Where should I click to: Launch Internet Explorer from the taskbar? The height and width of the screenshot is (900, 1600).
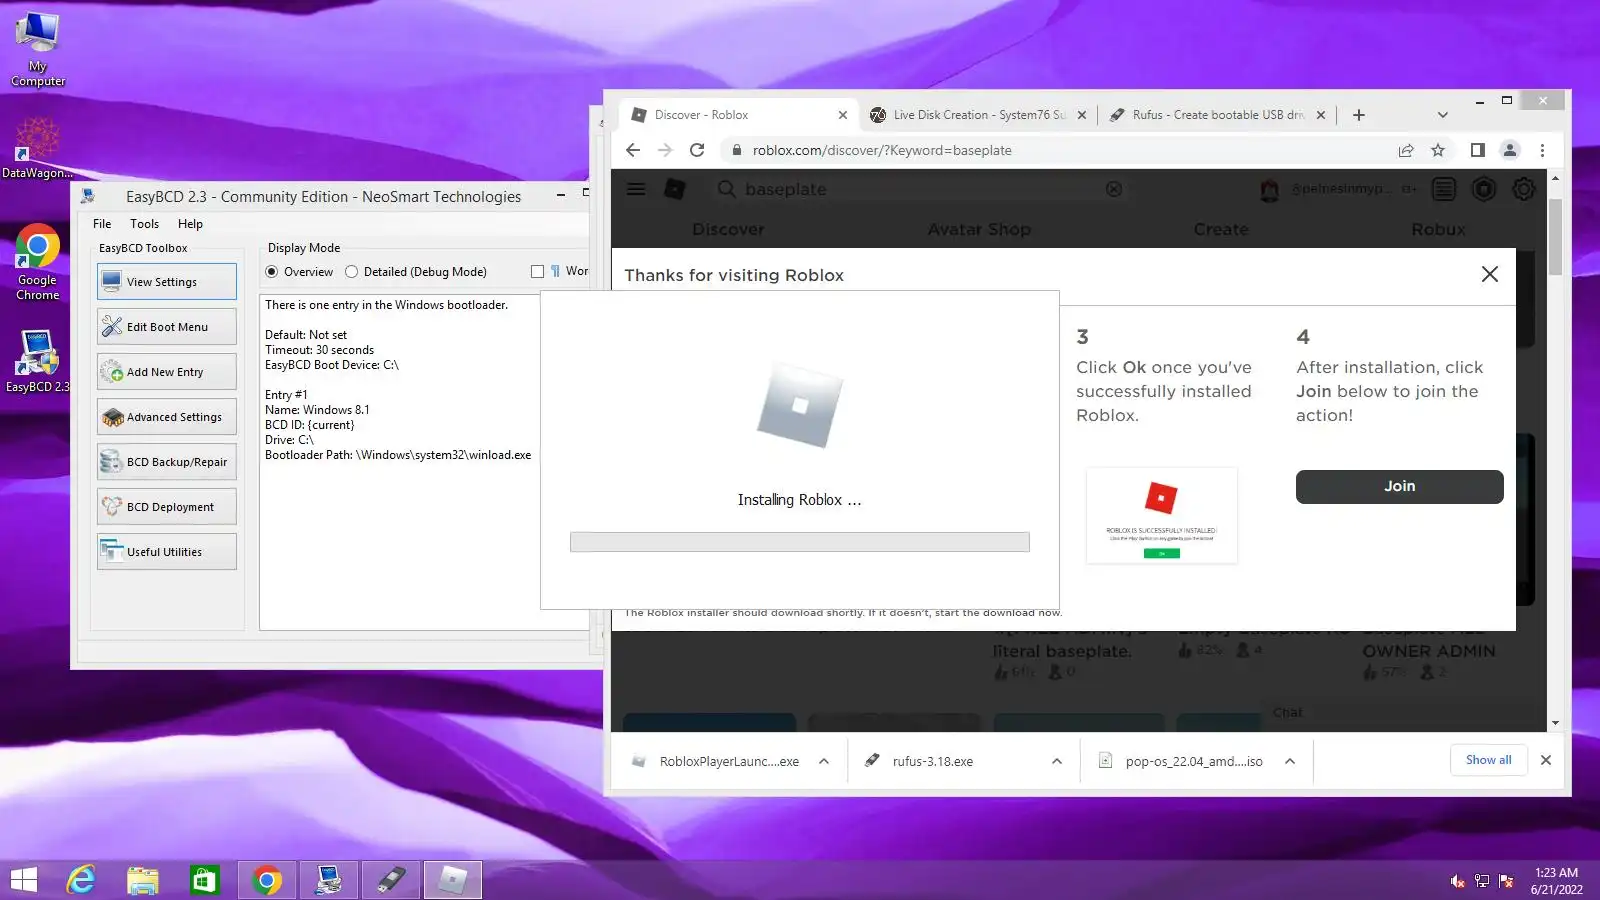coord(81,880)
